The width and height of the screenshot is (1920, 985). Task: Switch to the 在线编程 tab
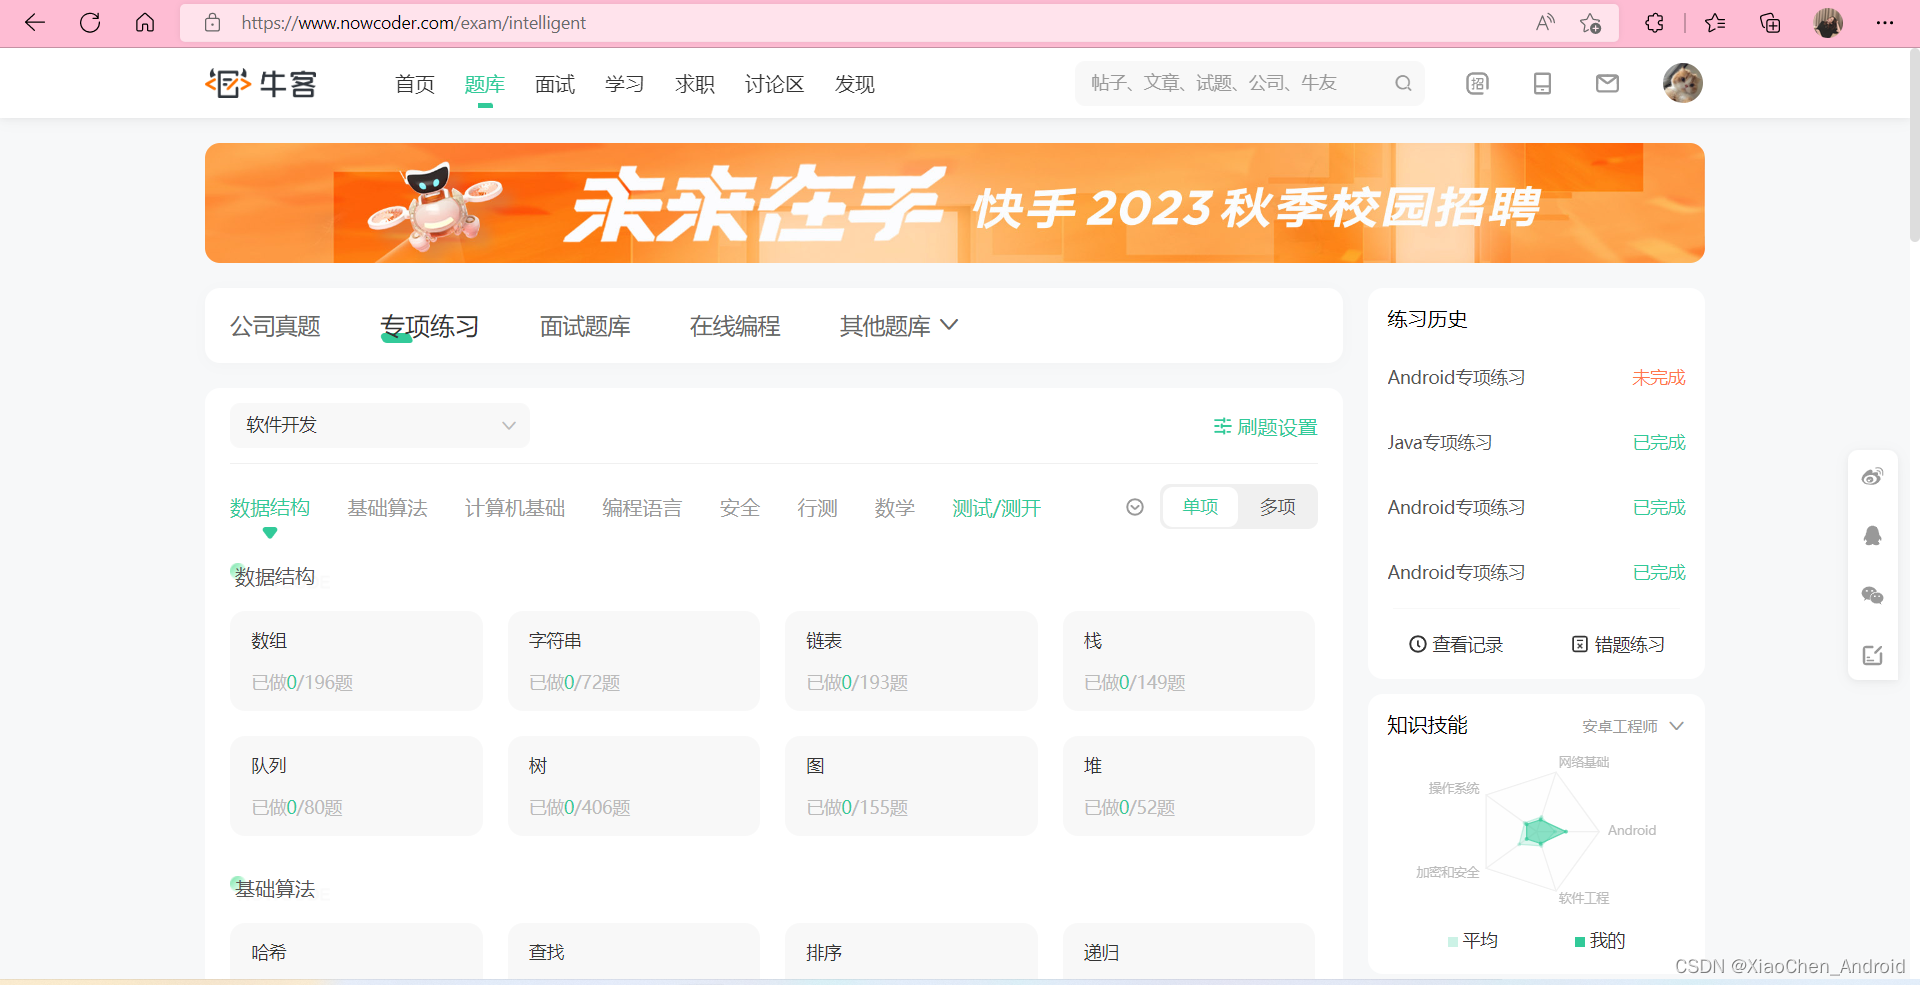tap(735, 326)
